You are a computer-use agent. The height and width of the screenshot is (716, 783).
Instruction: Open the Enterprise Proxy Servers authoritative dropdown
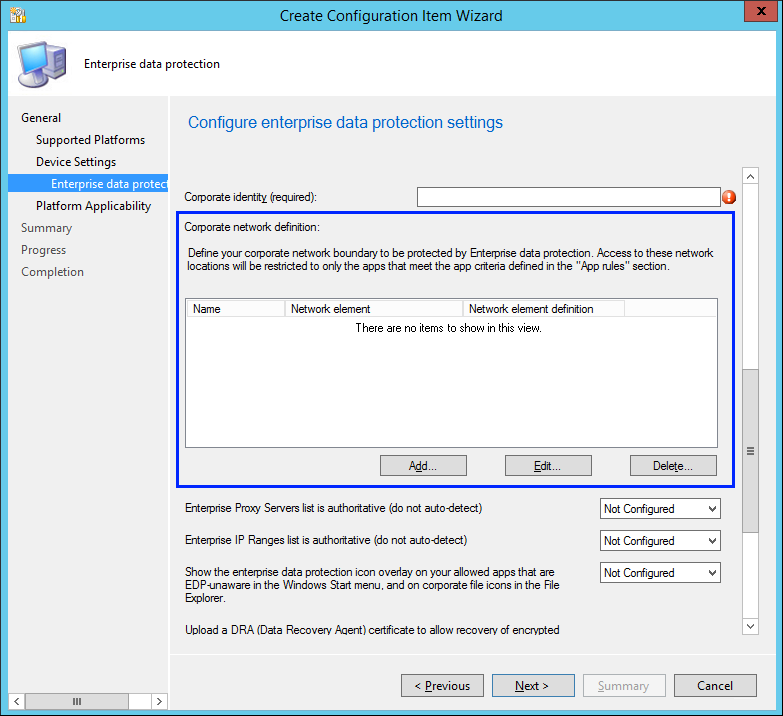(x=660, y=509)
